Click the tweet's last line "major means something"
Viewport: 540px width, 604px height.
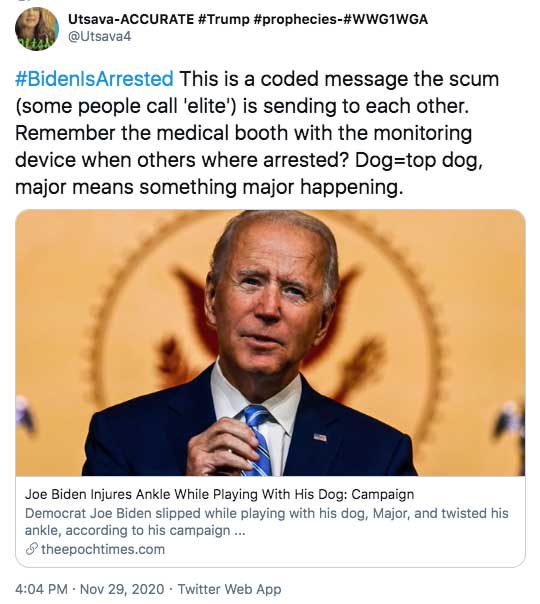pos(209,187)
